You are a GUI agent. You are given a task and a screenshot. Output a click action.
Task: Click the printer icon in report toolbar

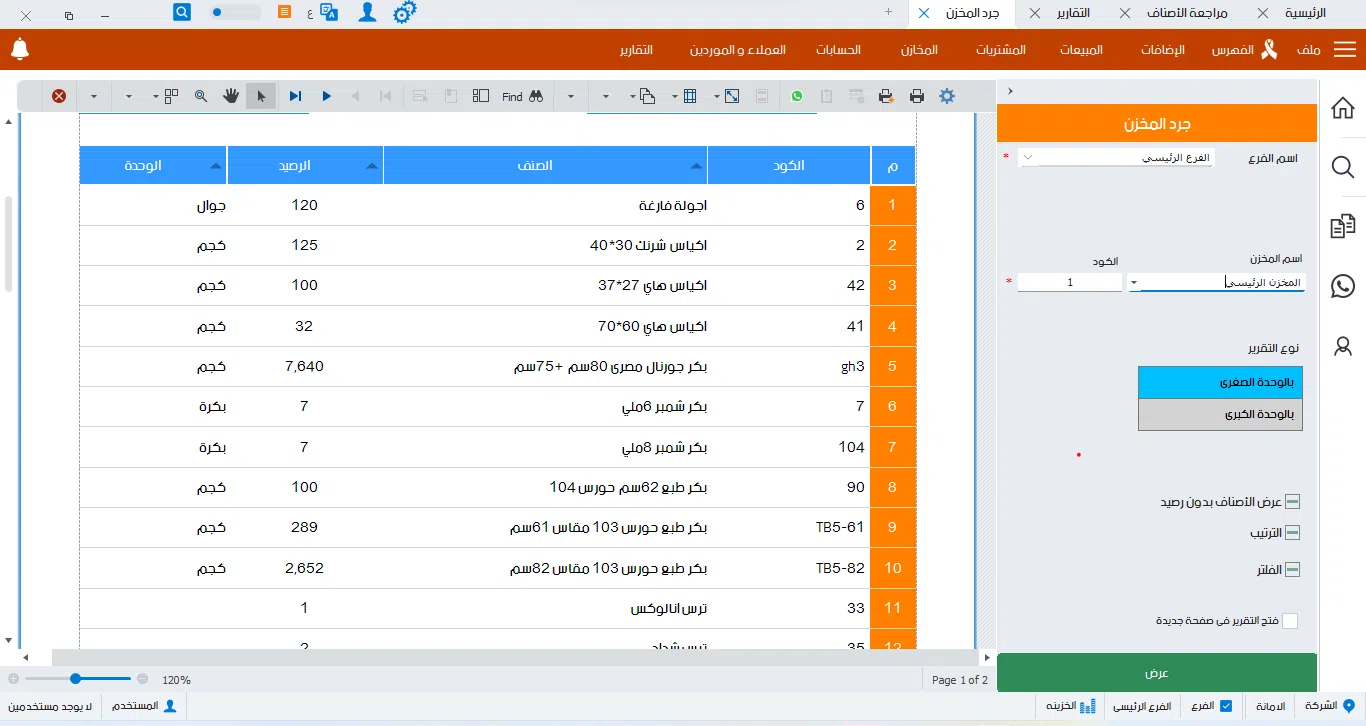click(917, 96)
